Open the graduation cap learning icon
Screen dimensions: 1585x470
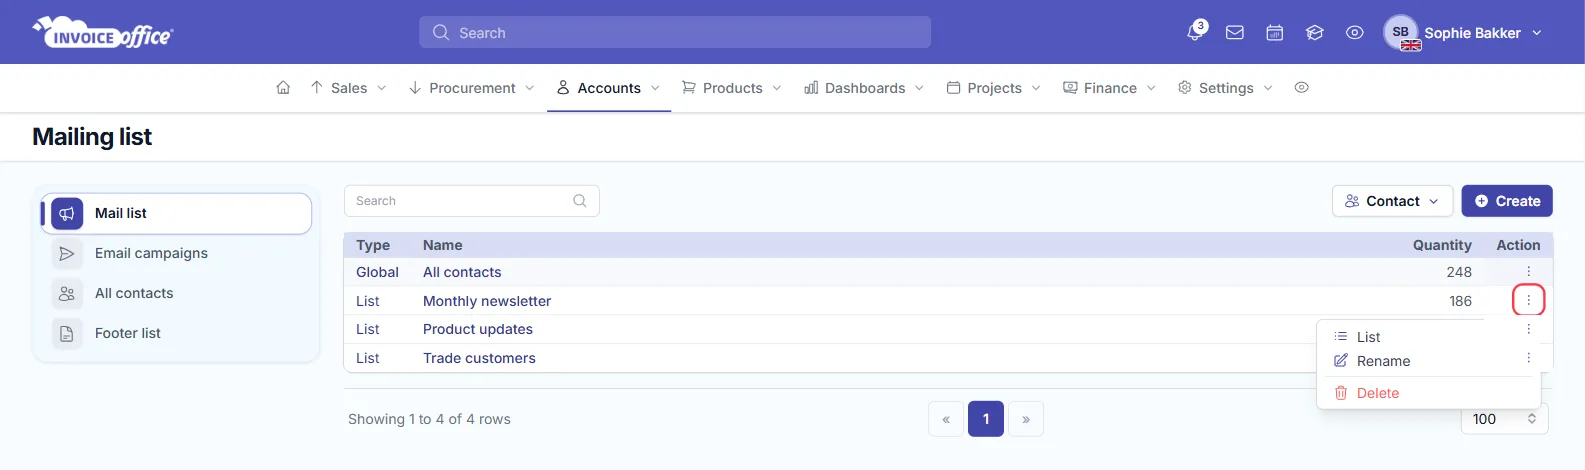pos(1315,33)
